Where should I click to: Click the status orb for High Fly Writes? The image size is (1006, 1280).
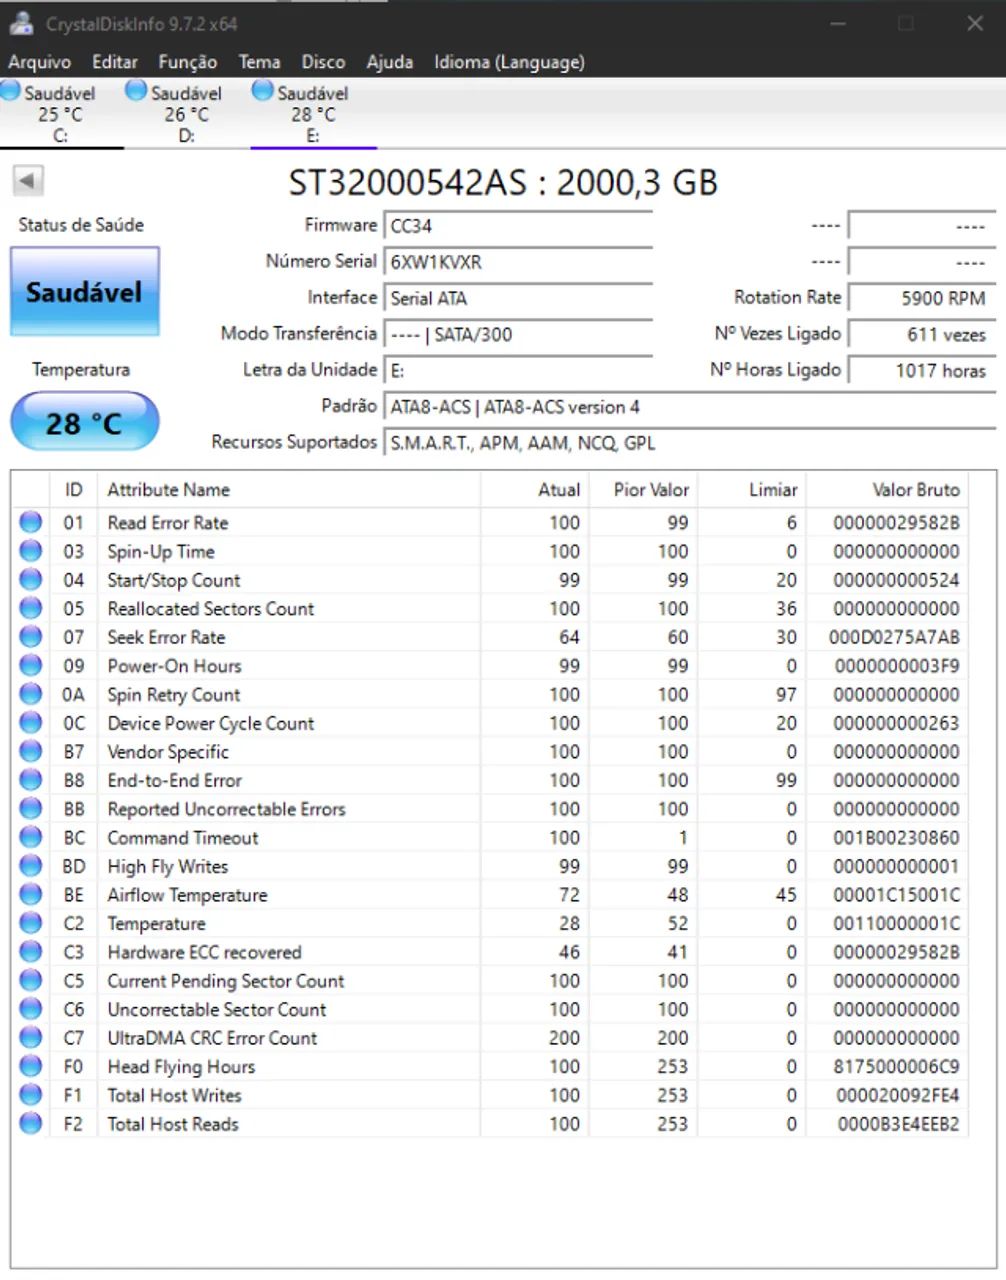tap(31, 866)
